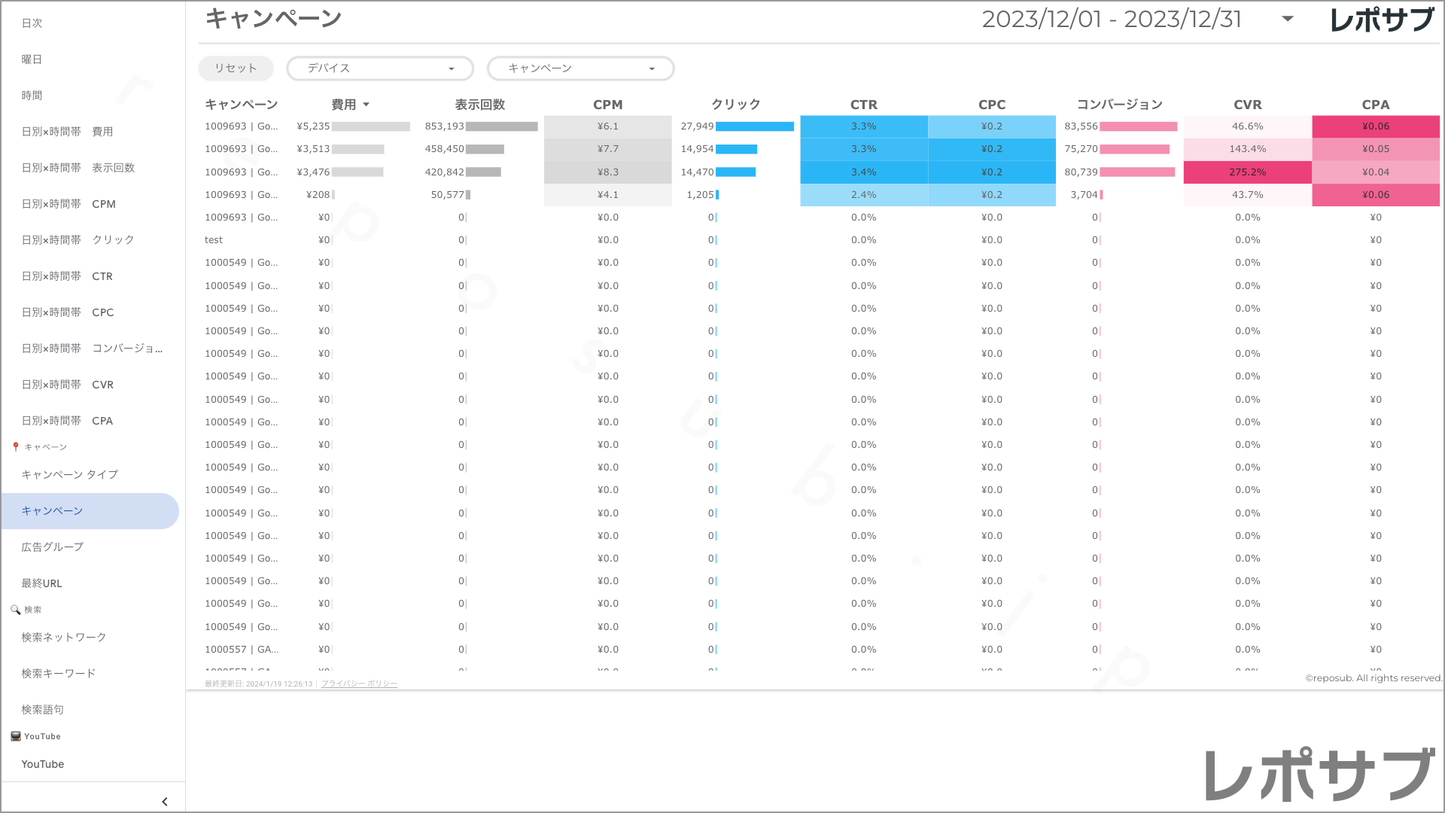
Task: Go to the 広告グループ page
Action: point(52,547)
